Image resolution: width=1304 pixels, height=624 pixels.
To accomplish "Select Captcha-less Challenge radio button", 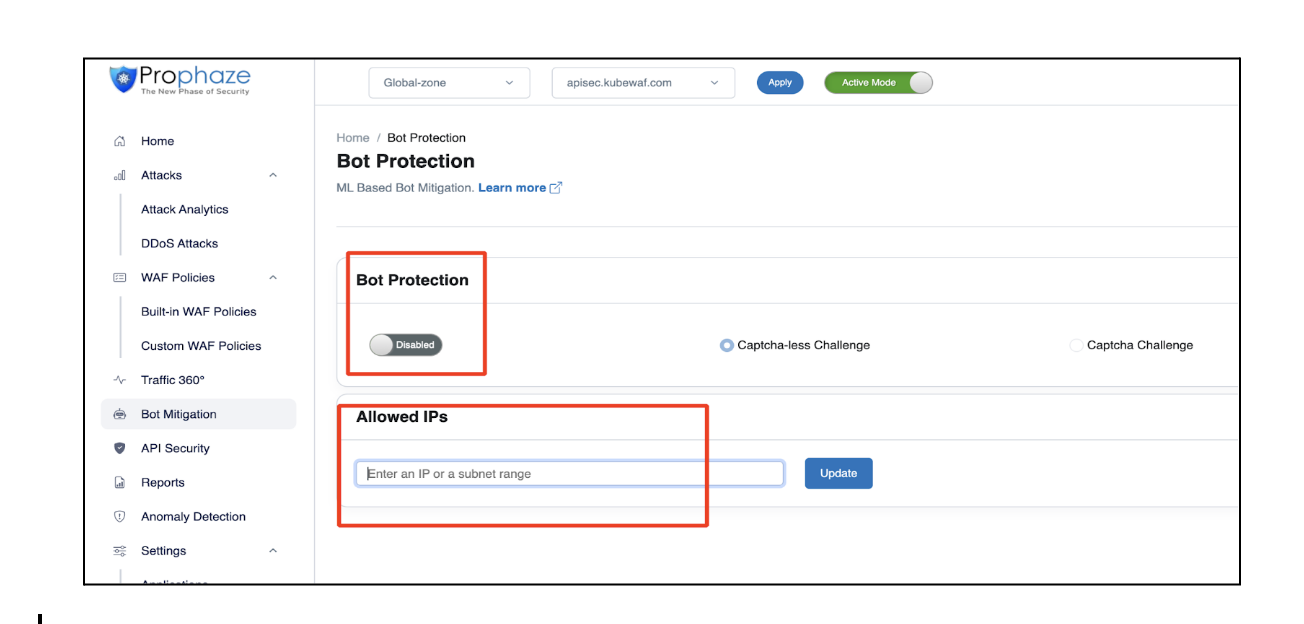I will click(x=727, y=345).
